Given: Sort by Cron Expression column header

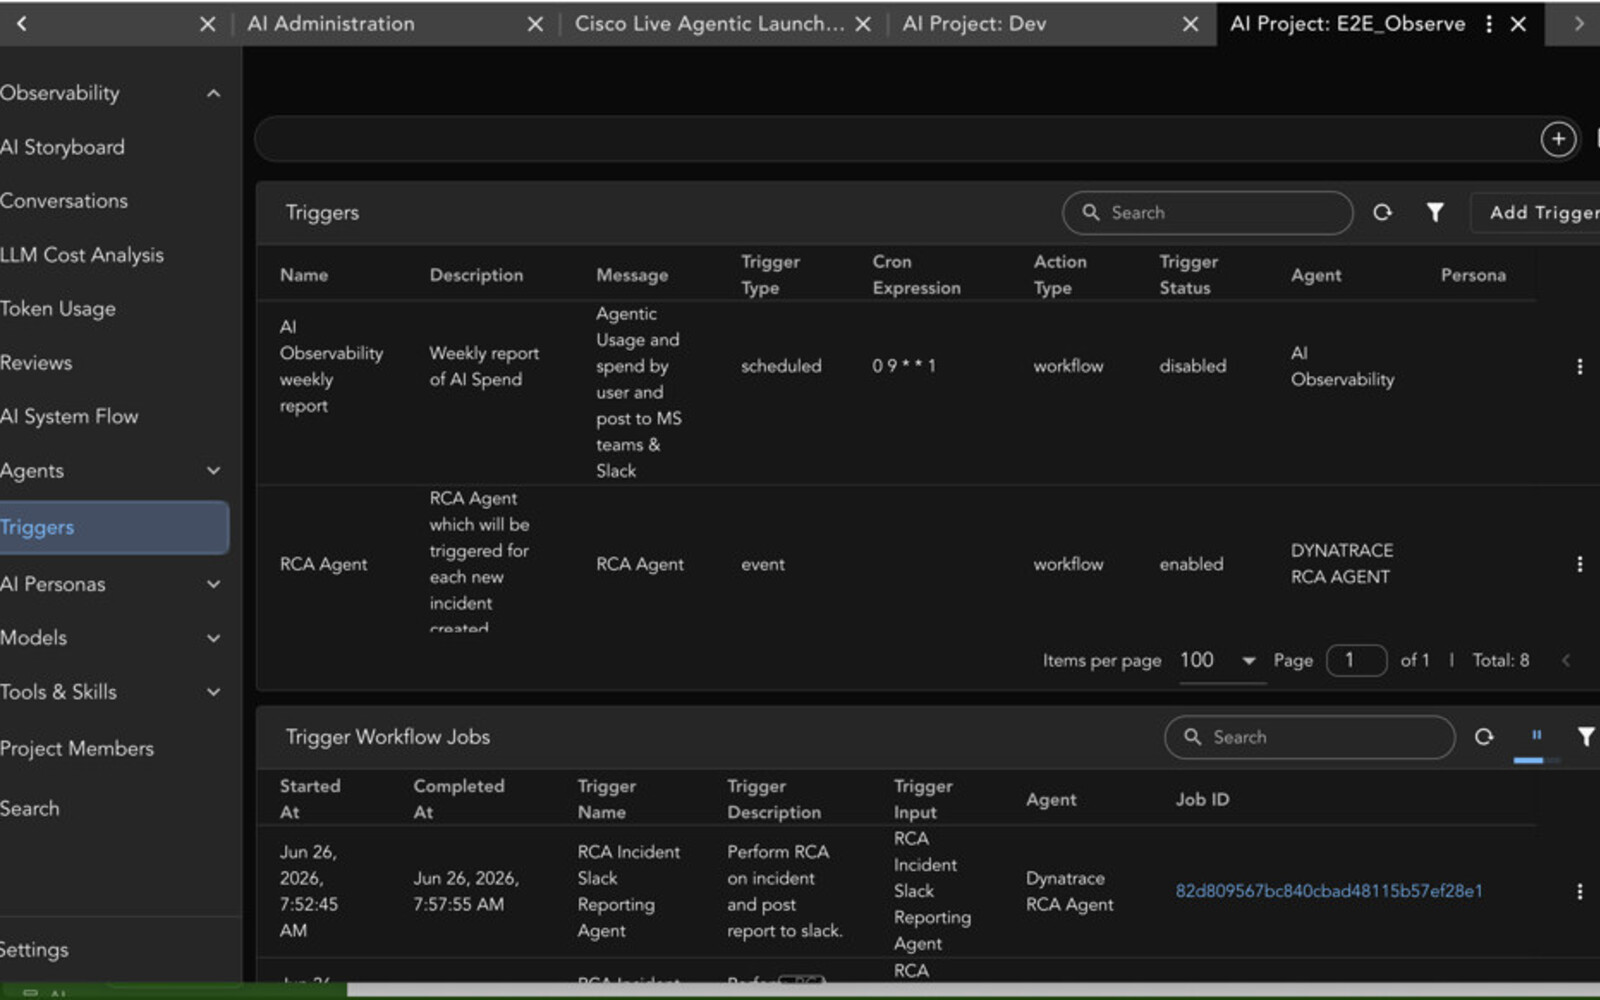Looking at the screenshot, I should (x=916, y=275).
